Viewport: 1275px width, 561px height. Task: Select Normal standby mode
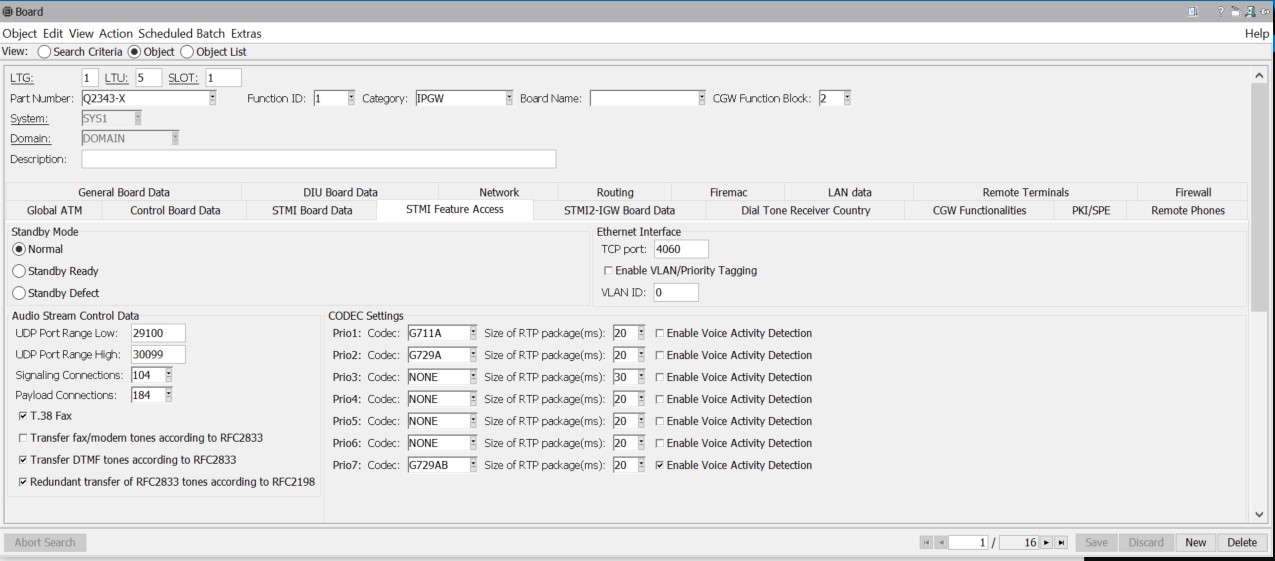coord(19,249)
